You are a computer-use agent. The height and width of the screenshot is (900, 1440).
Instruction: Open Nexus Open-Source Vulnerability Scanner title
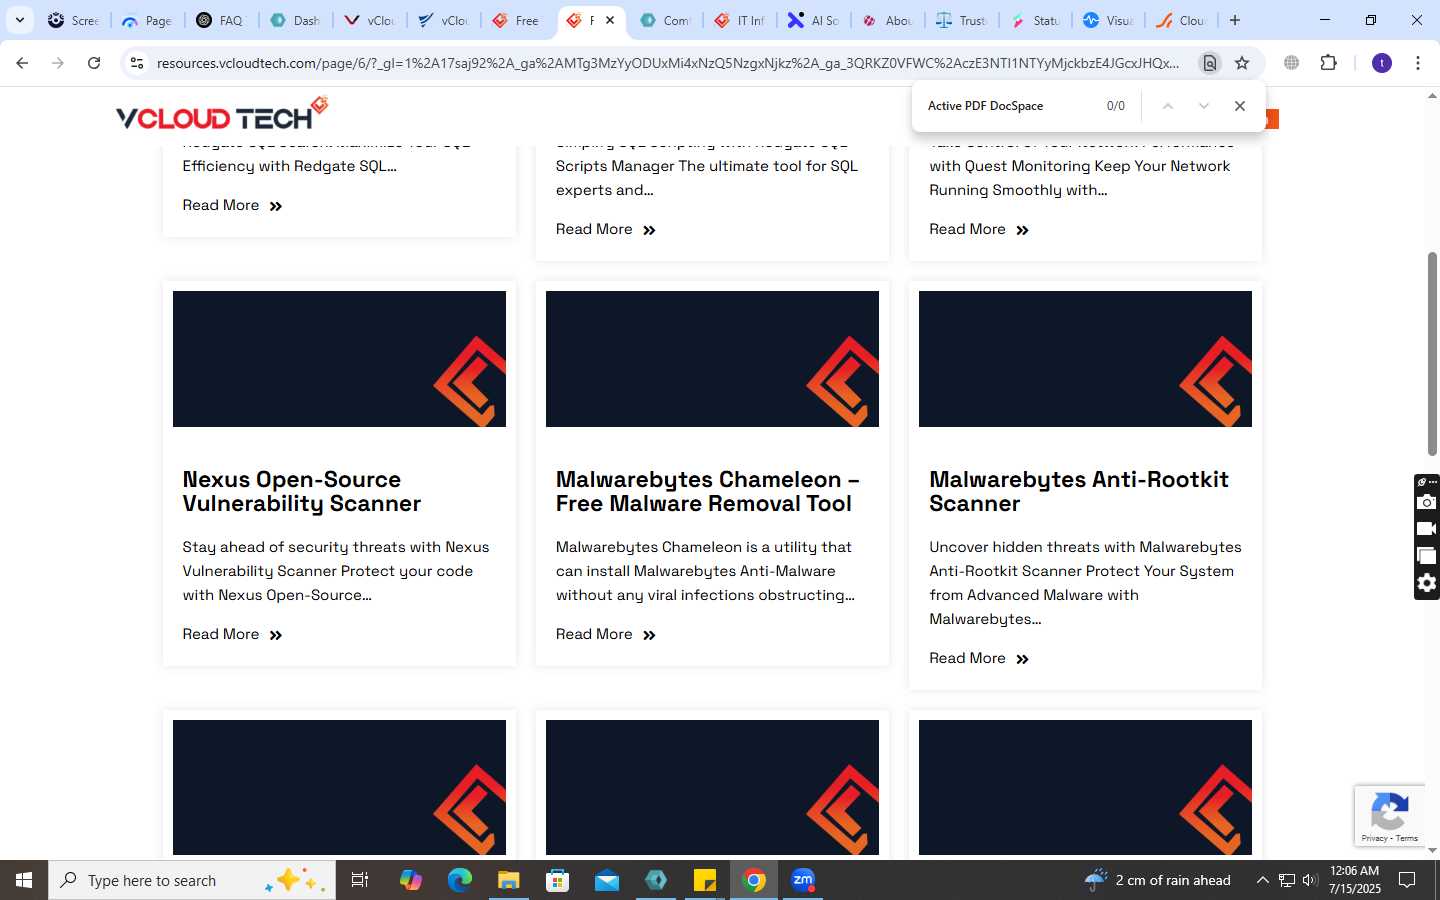tap(302, 492)
